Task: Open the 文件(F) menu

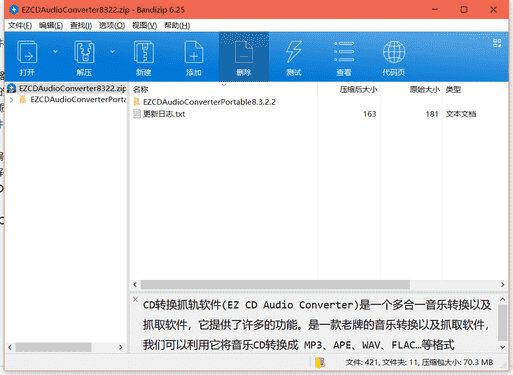Action: (20, 26)
